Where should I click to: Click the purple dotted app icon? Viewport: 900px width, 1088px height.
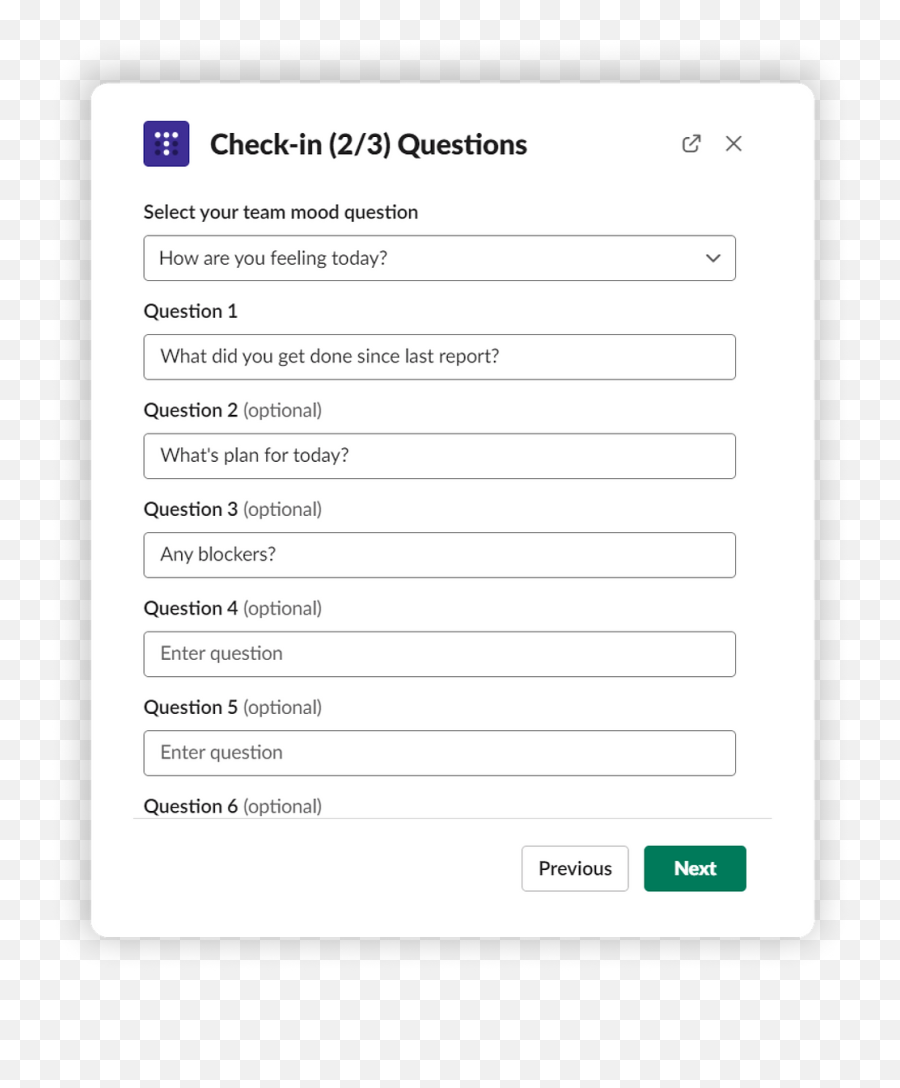coord(166,144)
